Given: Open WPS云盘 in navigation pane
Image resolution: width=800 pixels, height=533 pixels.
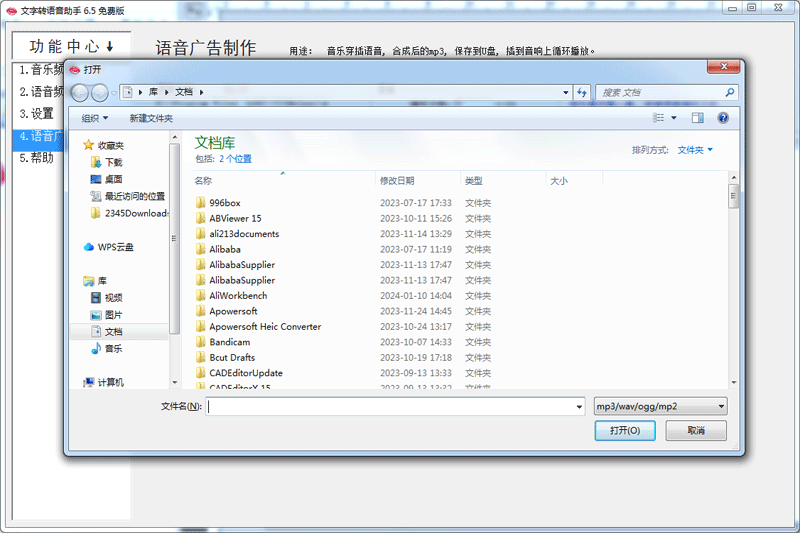Looking at the screenshot, I should (109, 247).
